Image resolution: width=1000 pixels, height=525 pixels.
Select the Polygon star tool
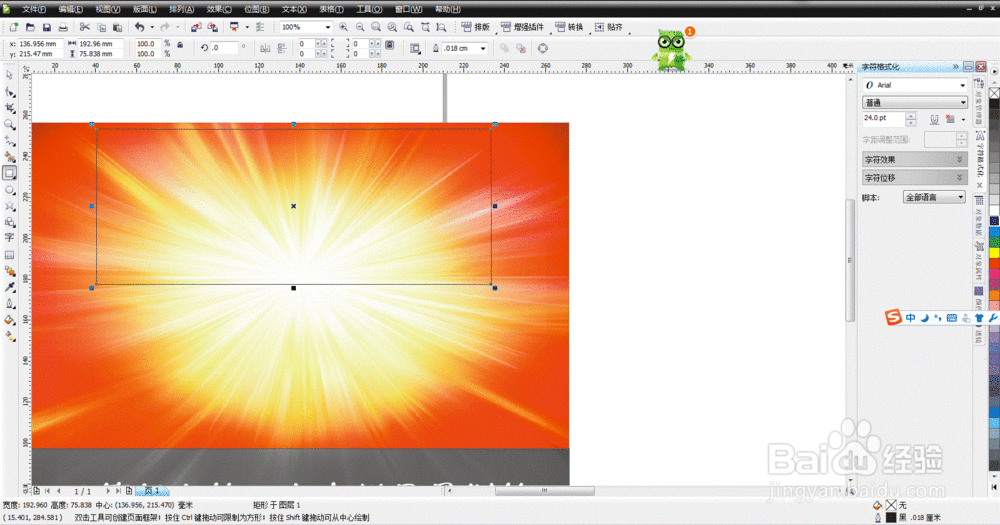tap(10, 206)
